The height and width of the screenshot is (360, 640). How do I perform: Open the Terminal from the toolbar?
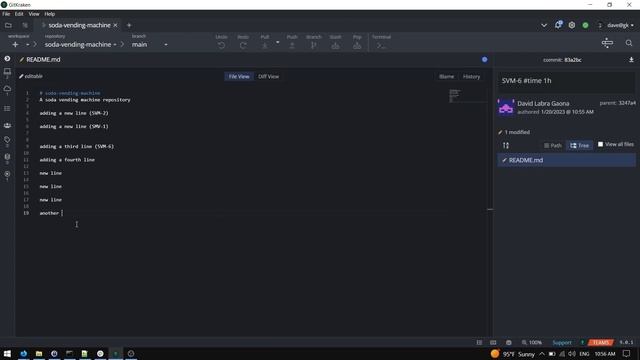pos(381,42)
